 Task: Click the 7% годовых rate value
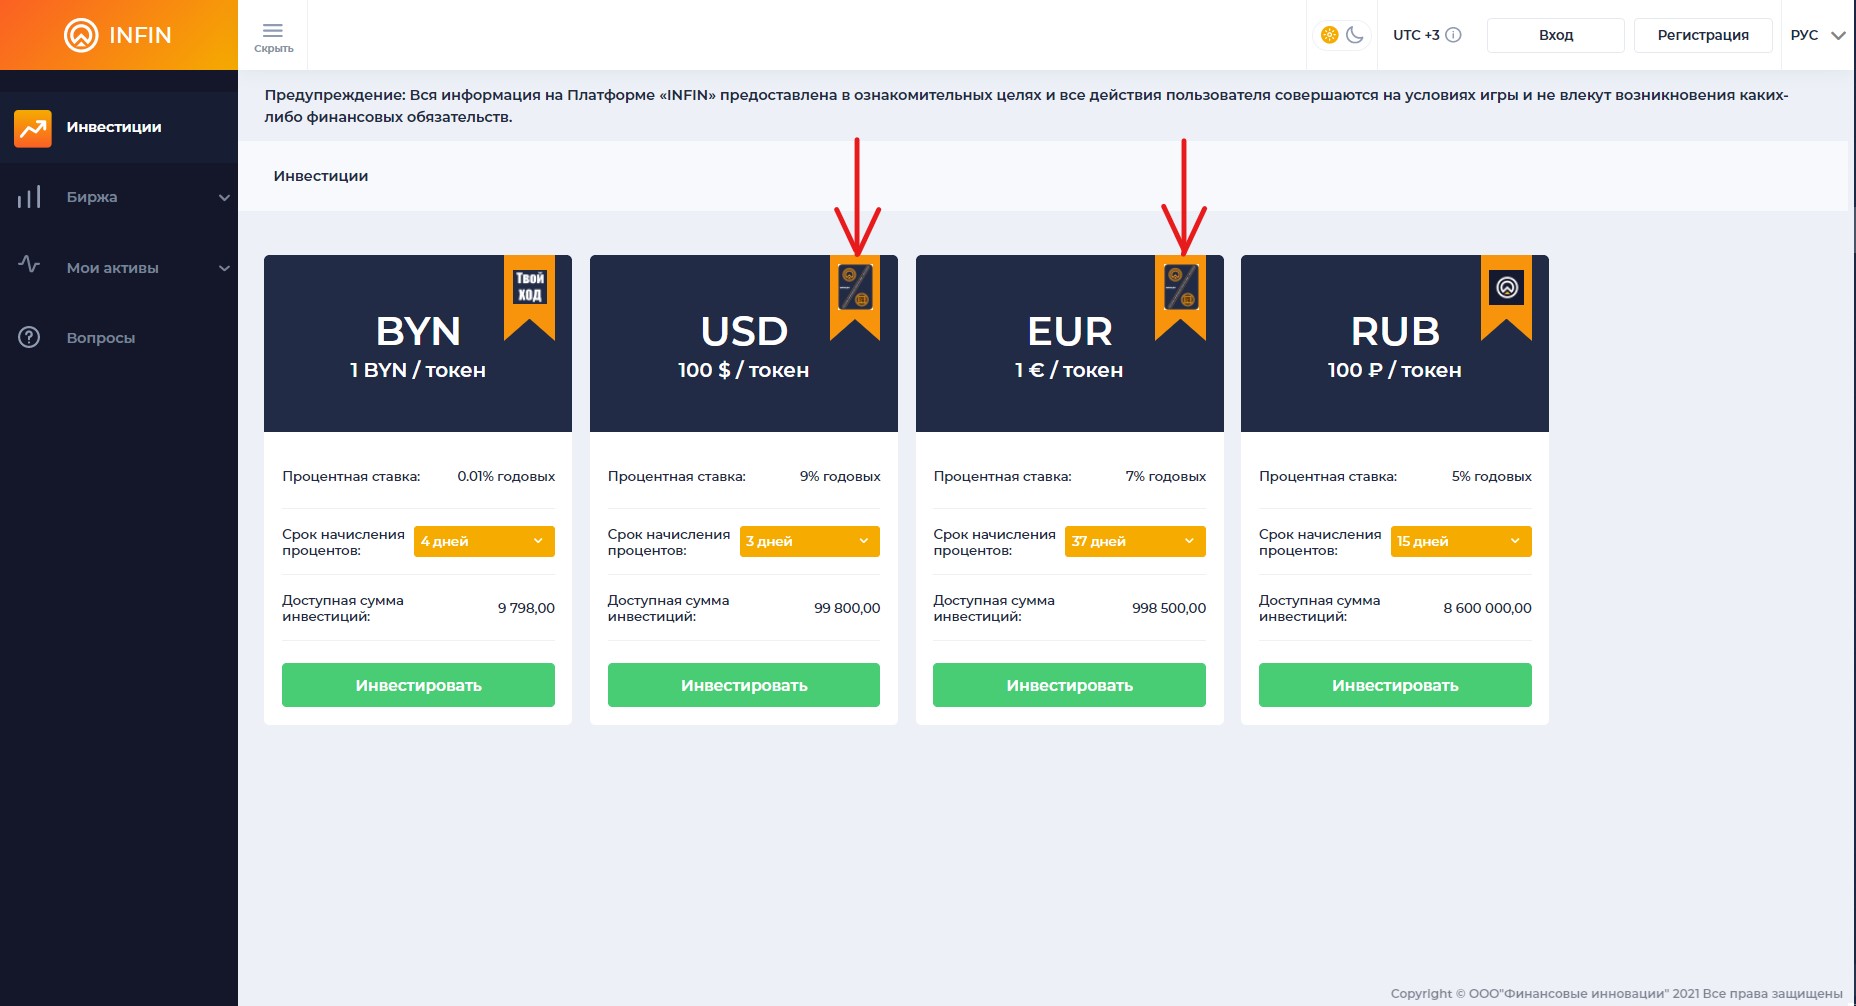pos(1166,476)
